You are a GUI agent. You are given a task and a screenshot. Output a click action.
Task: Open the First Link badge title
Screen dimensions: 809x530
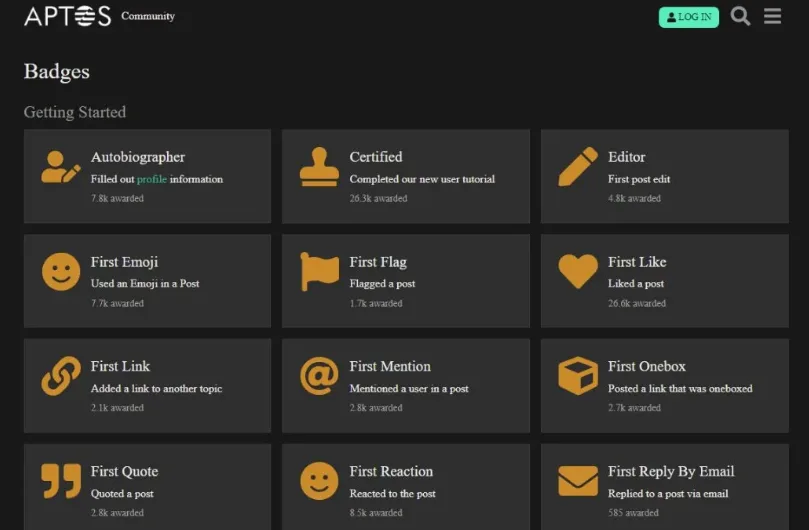(x=120, y=366)
